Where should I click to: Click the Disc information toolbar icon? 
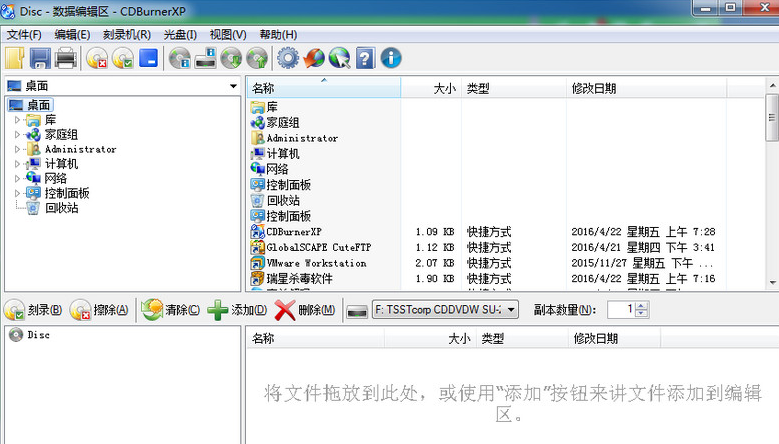click(x=180, y=58)
